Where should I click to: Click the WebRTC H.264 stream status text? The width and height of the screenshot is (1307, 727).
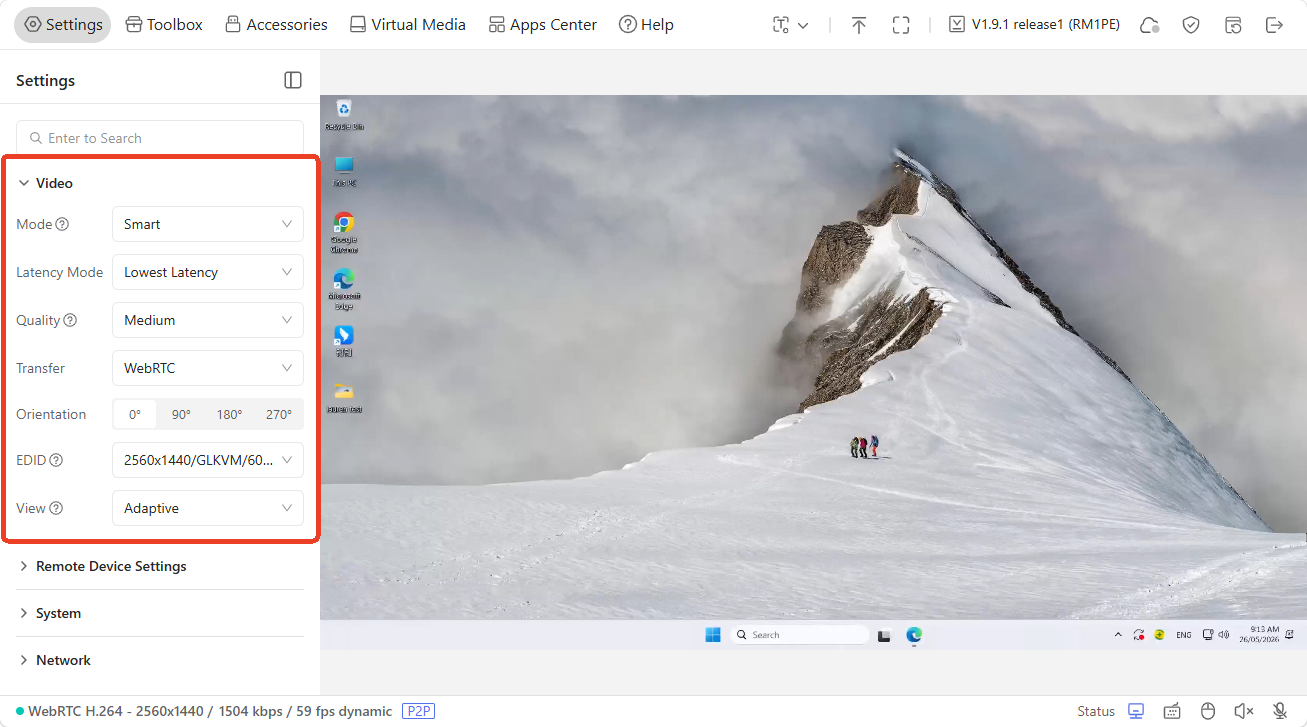pyautogui.click(x=210, y=711)
